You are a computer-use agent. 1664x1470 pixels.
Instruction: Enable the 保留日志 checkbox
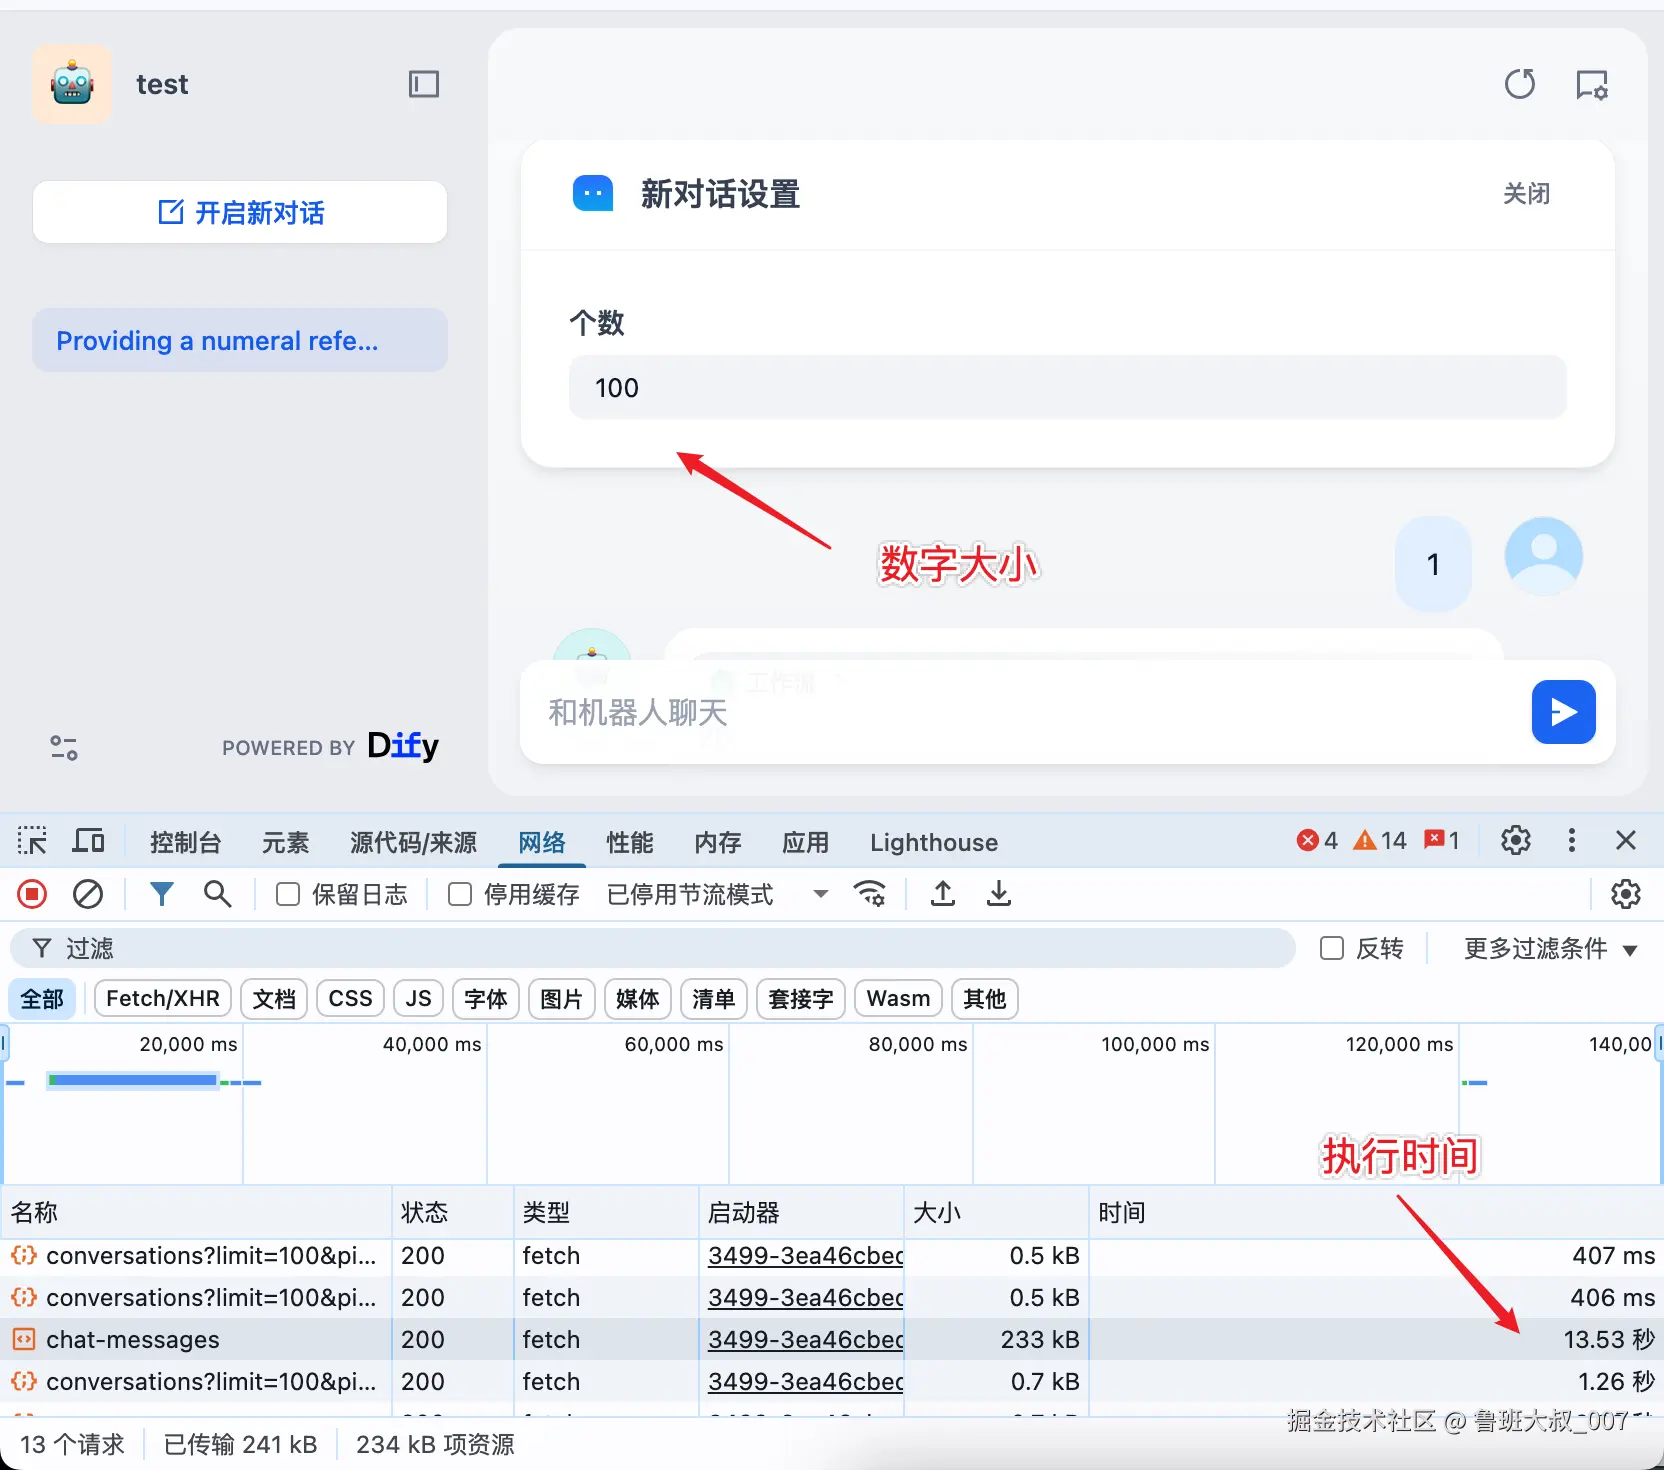click(x=288, y=894)
